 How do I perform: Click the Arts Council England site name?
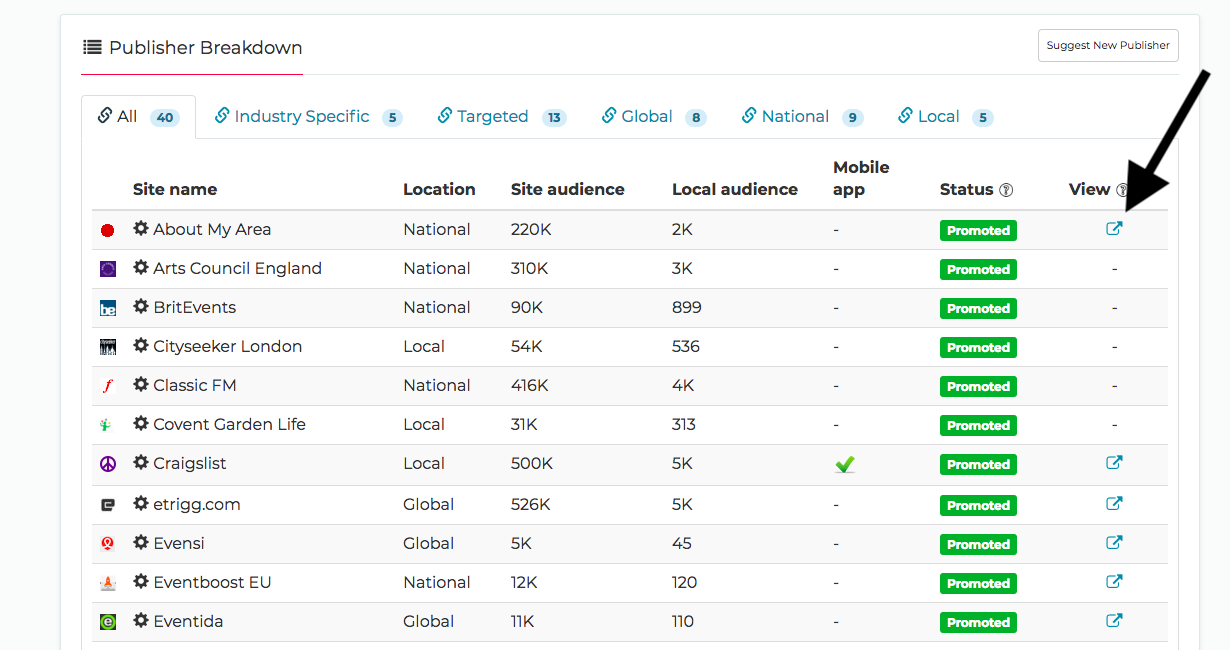tap(237, 268)
